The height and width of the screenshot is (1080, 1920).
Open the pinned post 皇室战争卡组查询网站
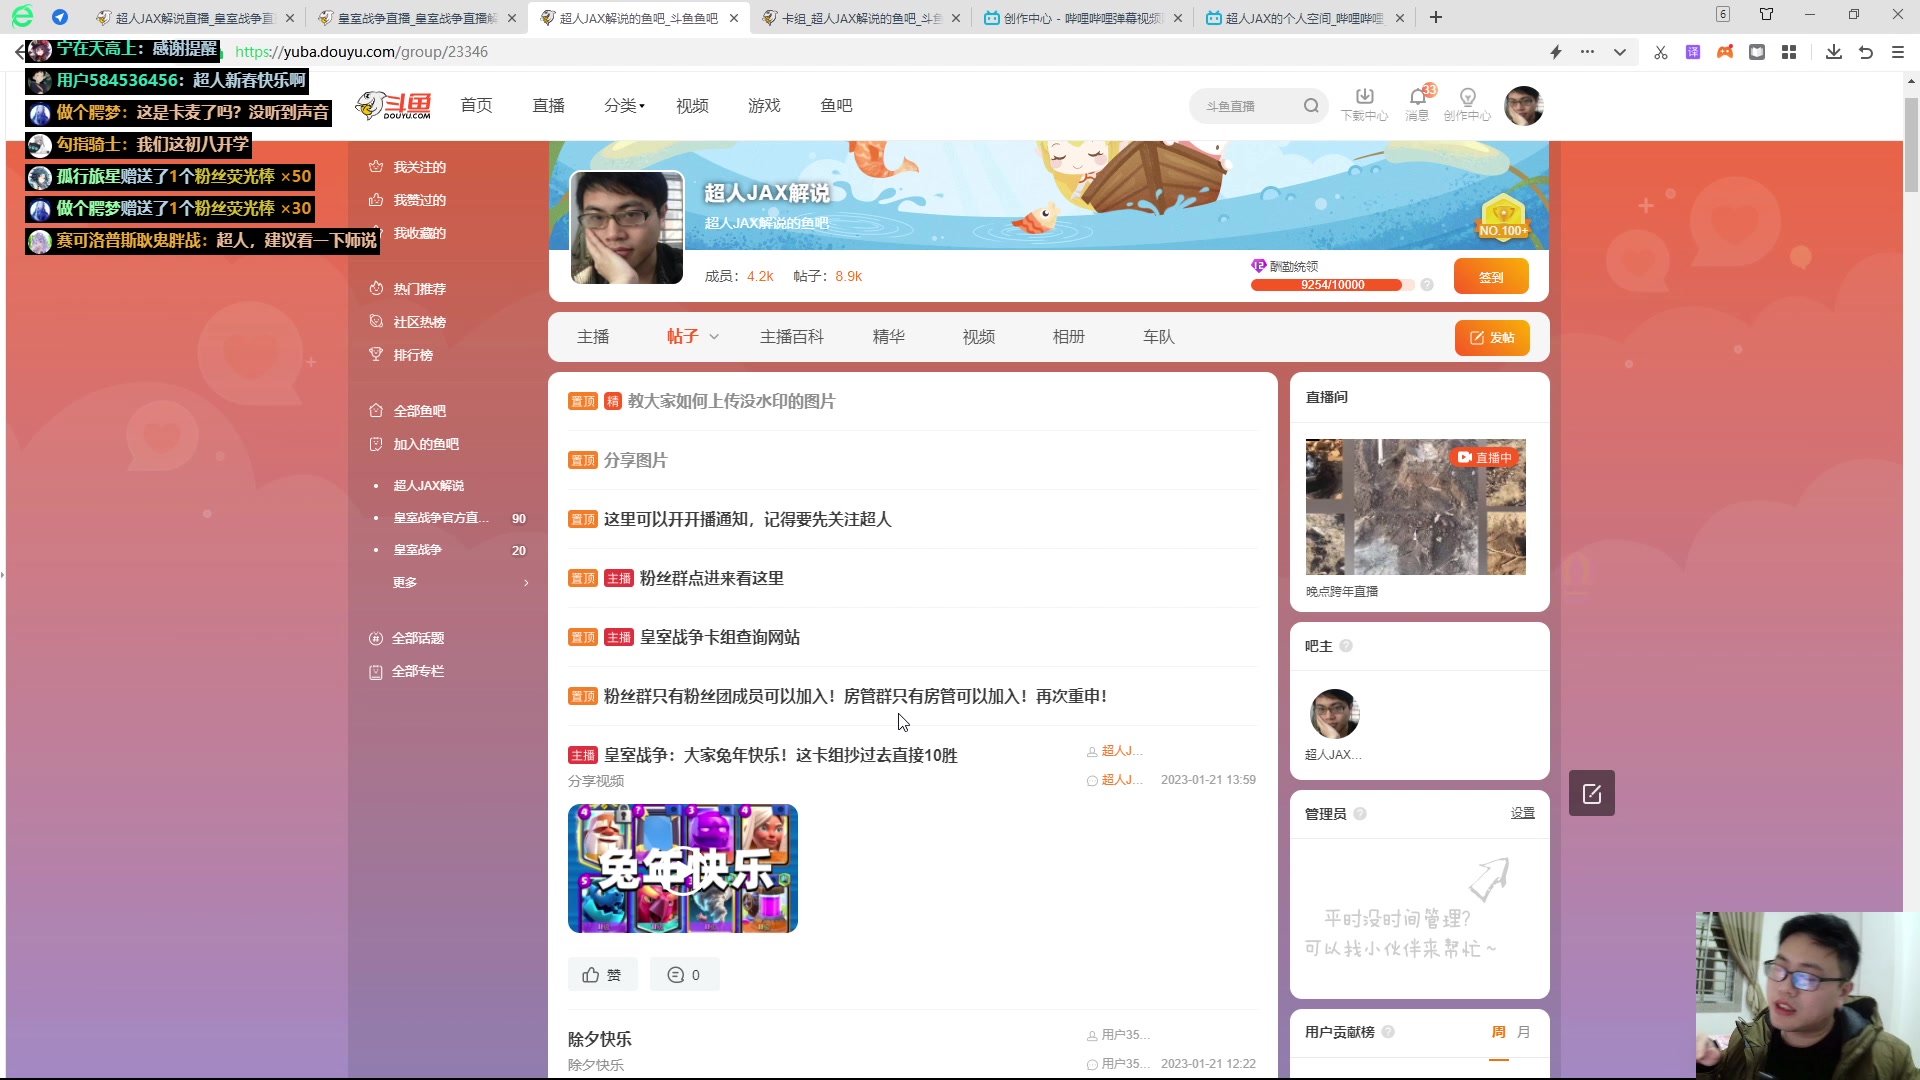720,637
